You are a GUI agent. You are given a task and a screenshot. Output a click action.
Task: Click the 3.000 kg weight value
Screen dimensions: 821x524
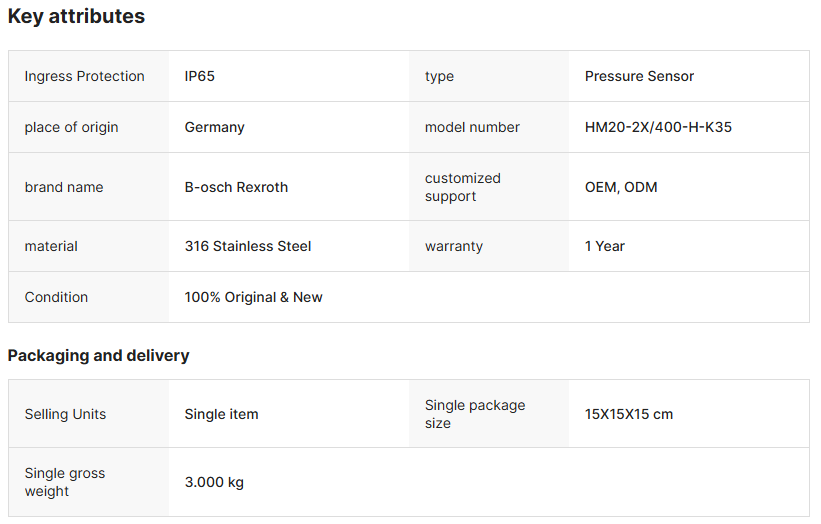pos(214,482)
